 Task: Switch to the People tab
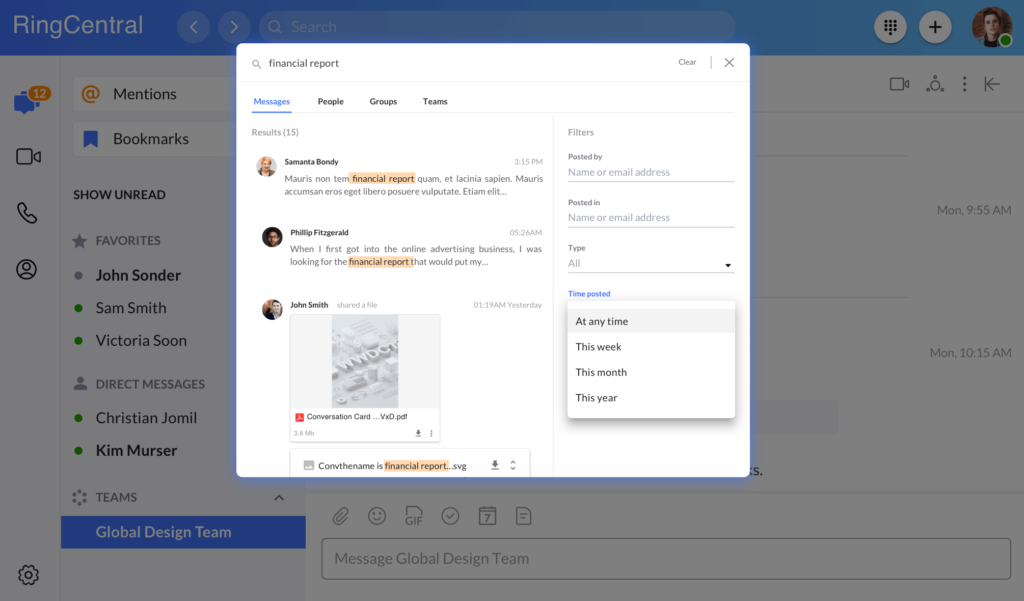click(330, 101)
